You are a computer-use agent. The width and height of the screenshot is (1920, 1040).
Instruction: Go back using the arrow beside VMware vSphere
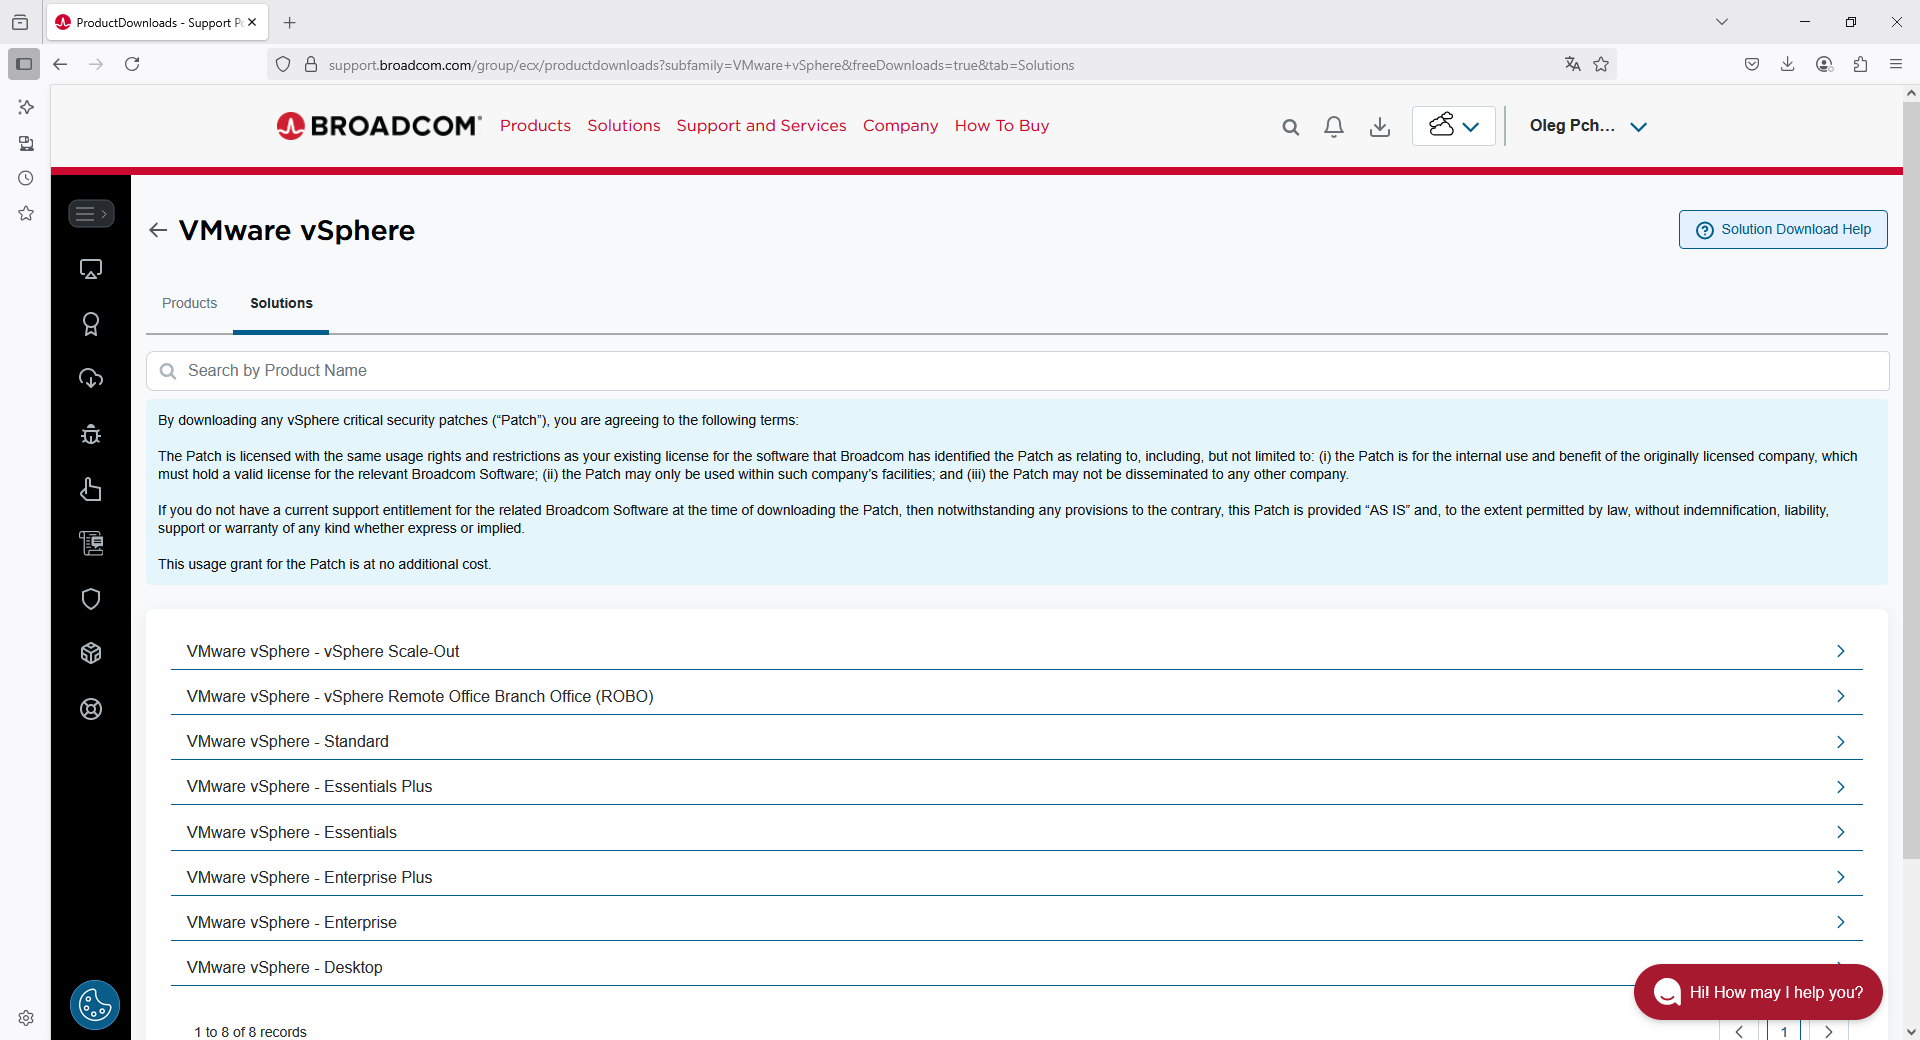click(158, 230)
